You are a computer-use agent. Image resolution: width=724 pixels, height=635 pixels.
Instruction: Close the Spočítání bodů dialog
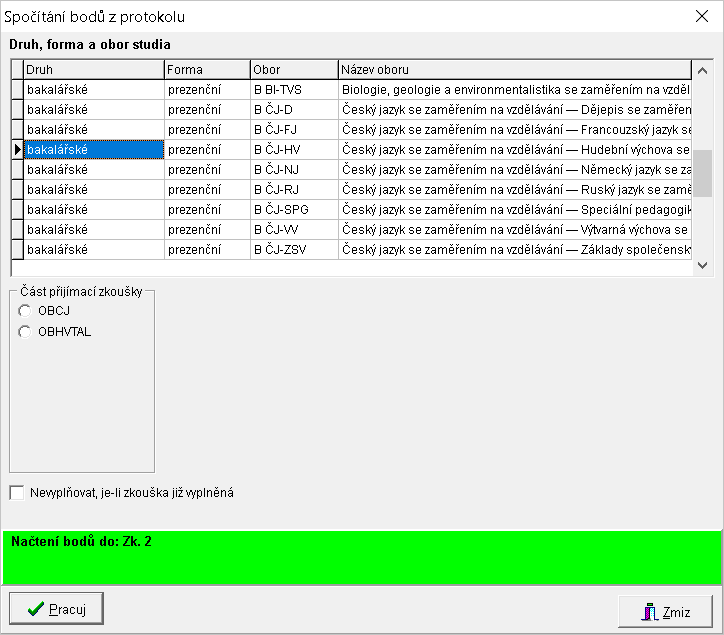pos(701,15)
